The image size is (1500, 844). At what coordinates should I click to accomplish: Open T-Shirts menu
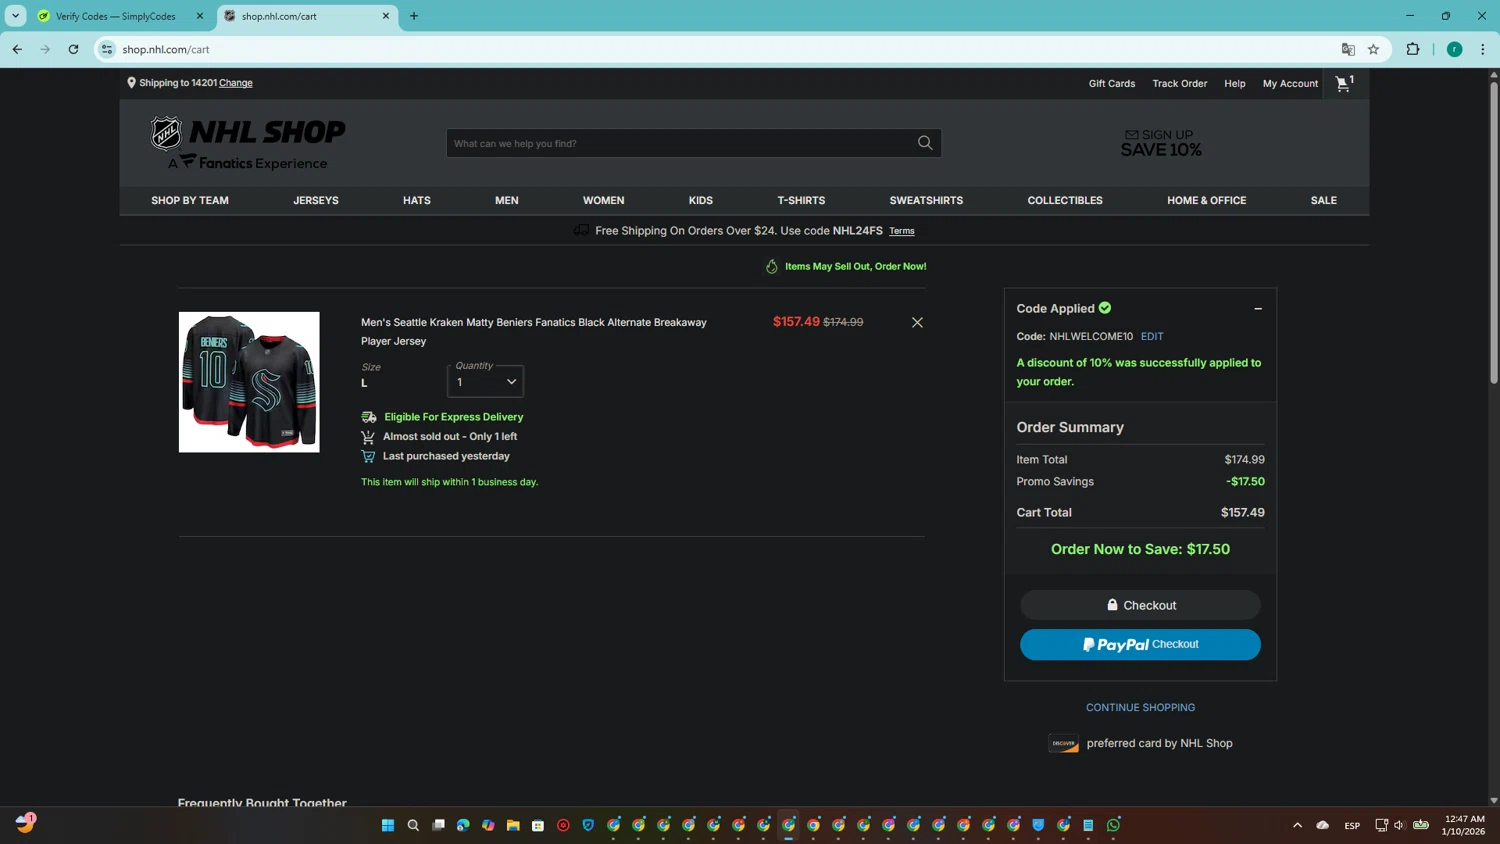[x=801, y=200]
